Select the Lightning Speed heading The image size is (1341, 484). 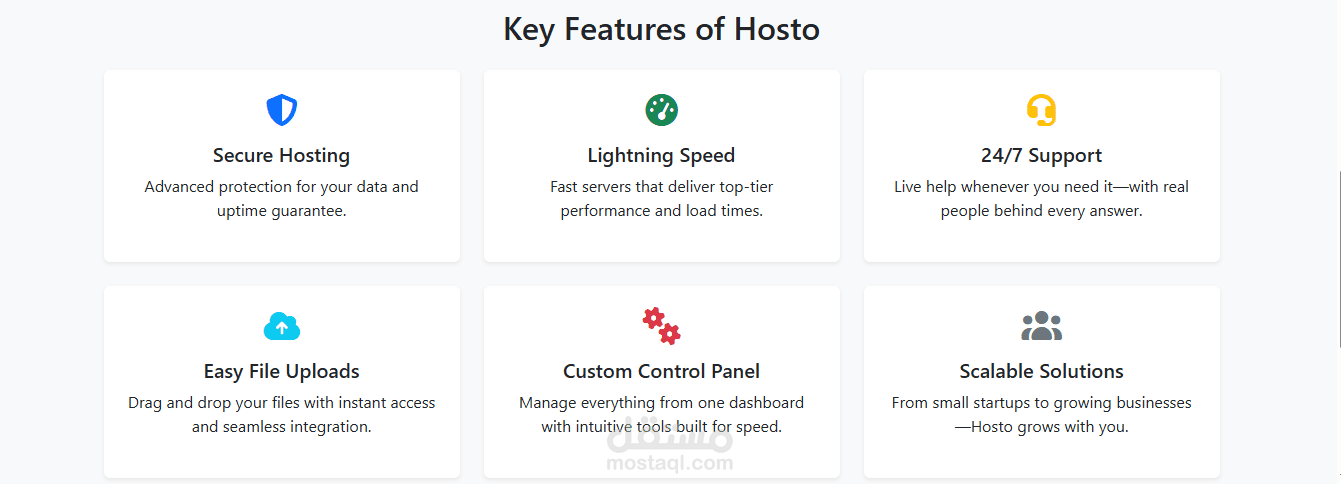pos(662,155)
